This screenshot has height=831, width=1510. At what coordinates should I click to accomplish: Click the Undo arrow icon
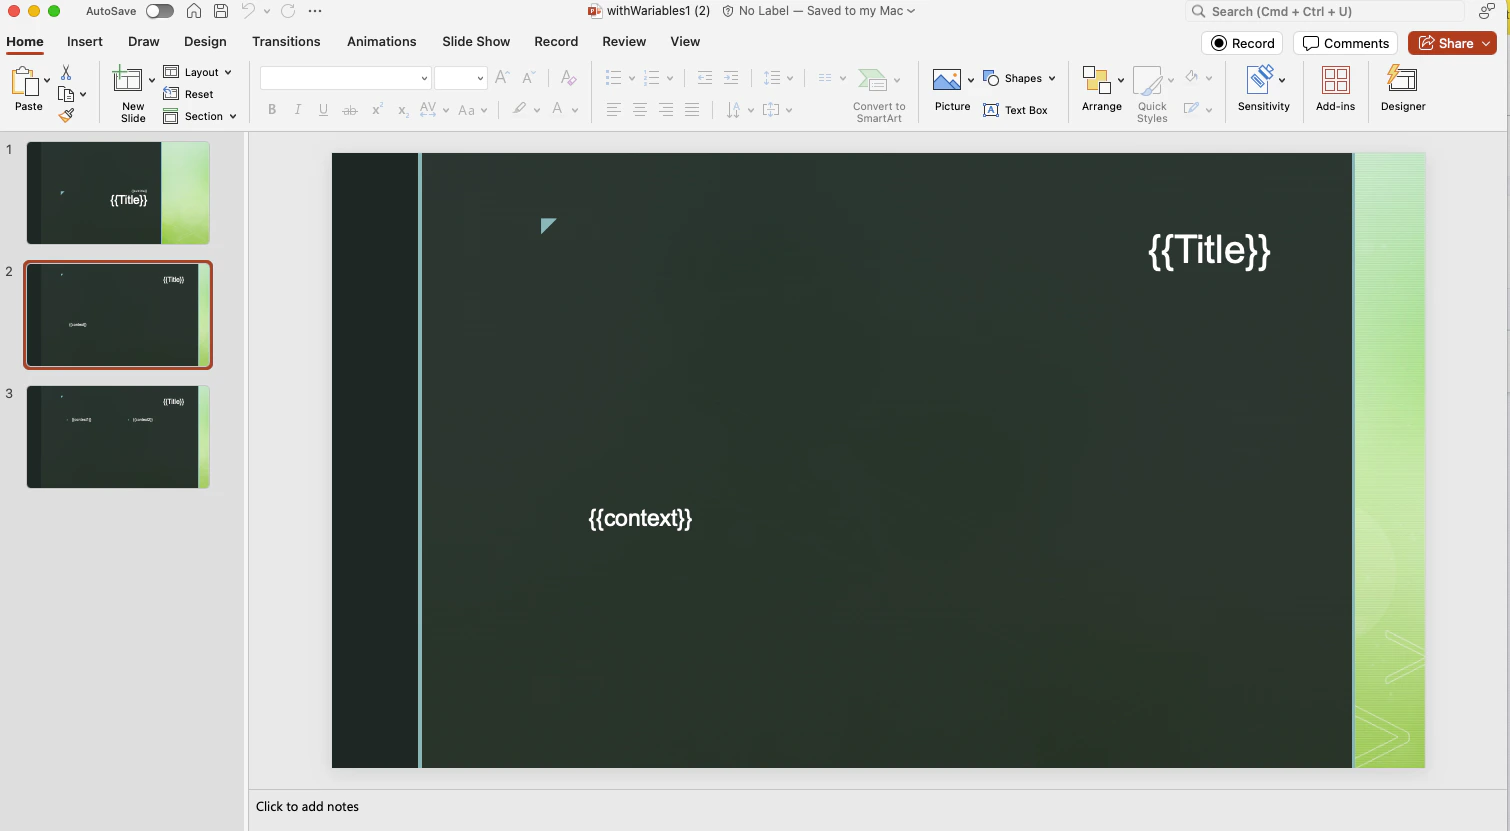point(248,11)
